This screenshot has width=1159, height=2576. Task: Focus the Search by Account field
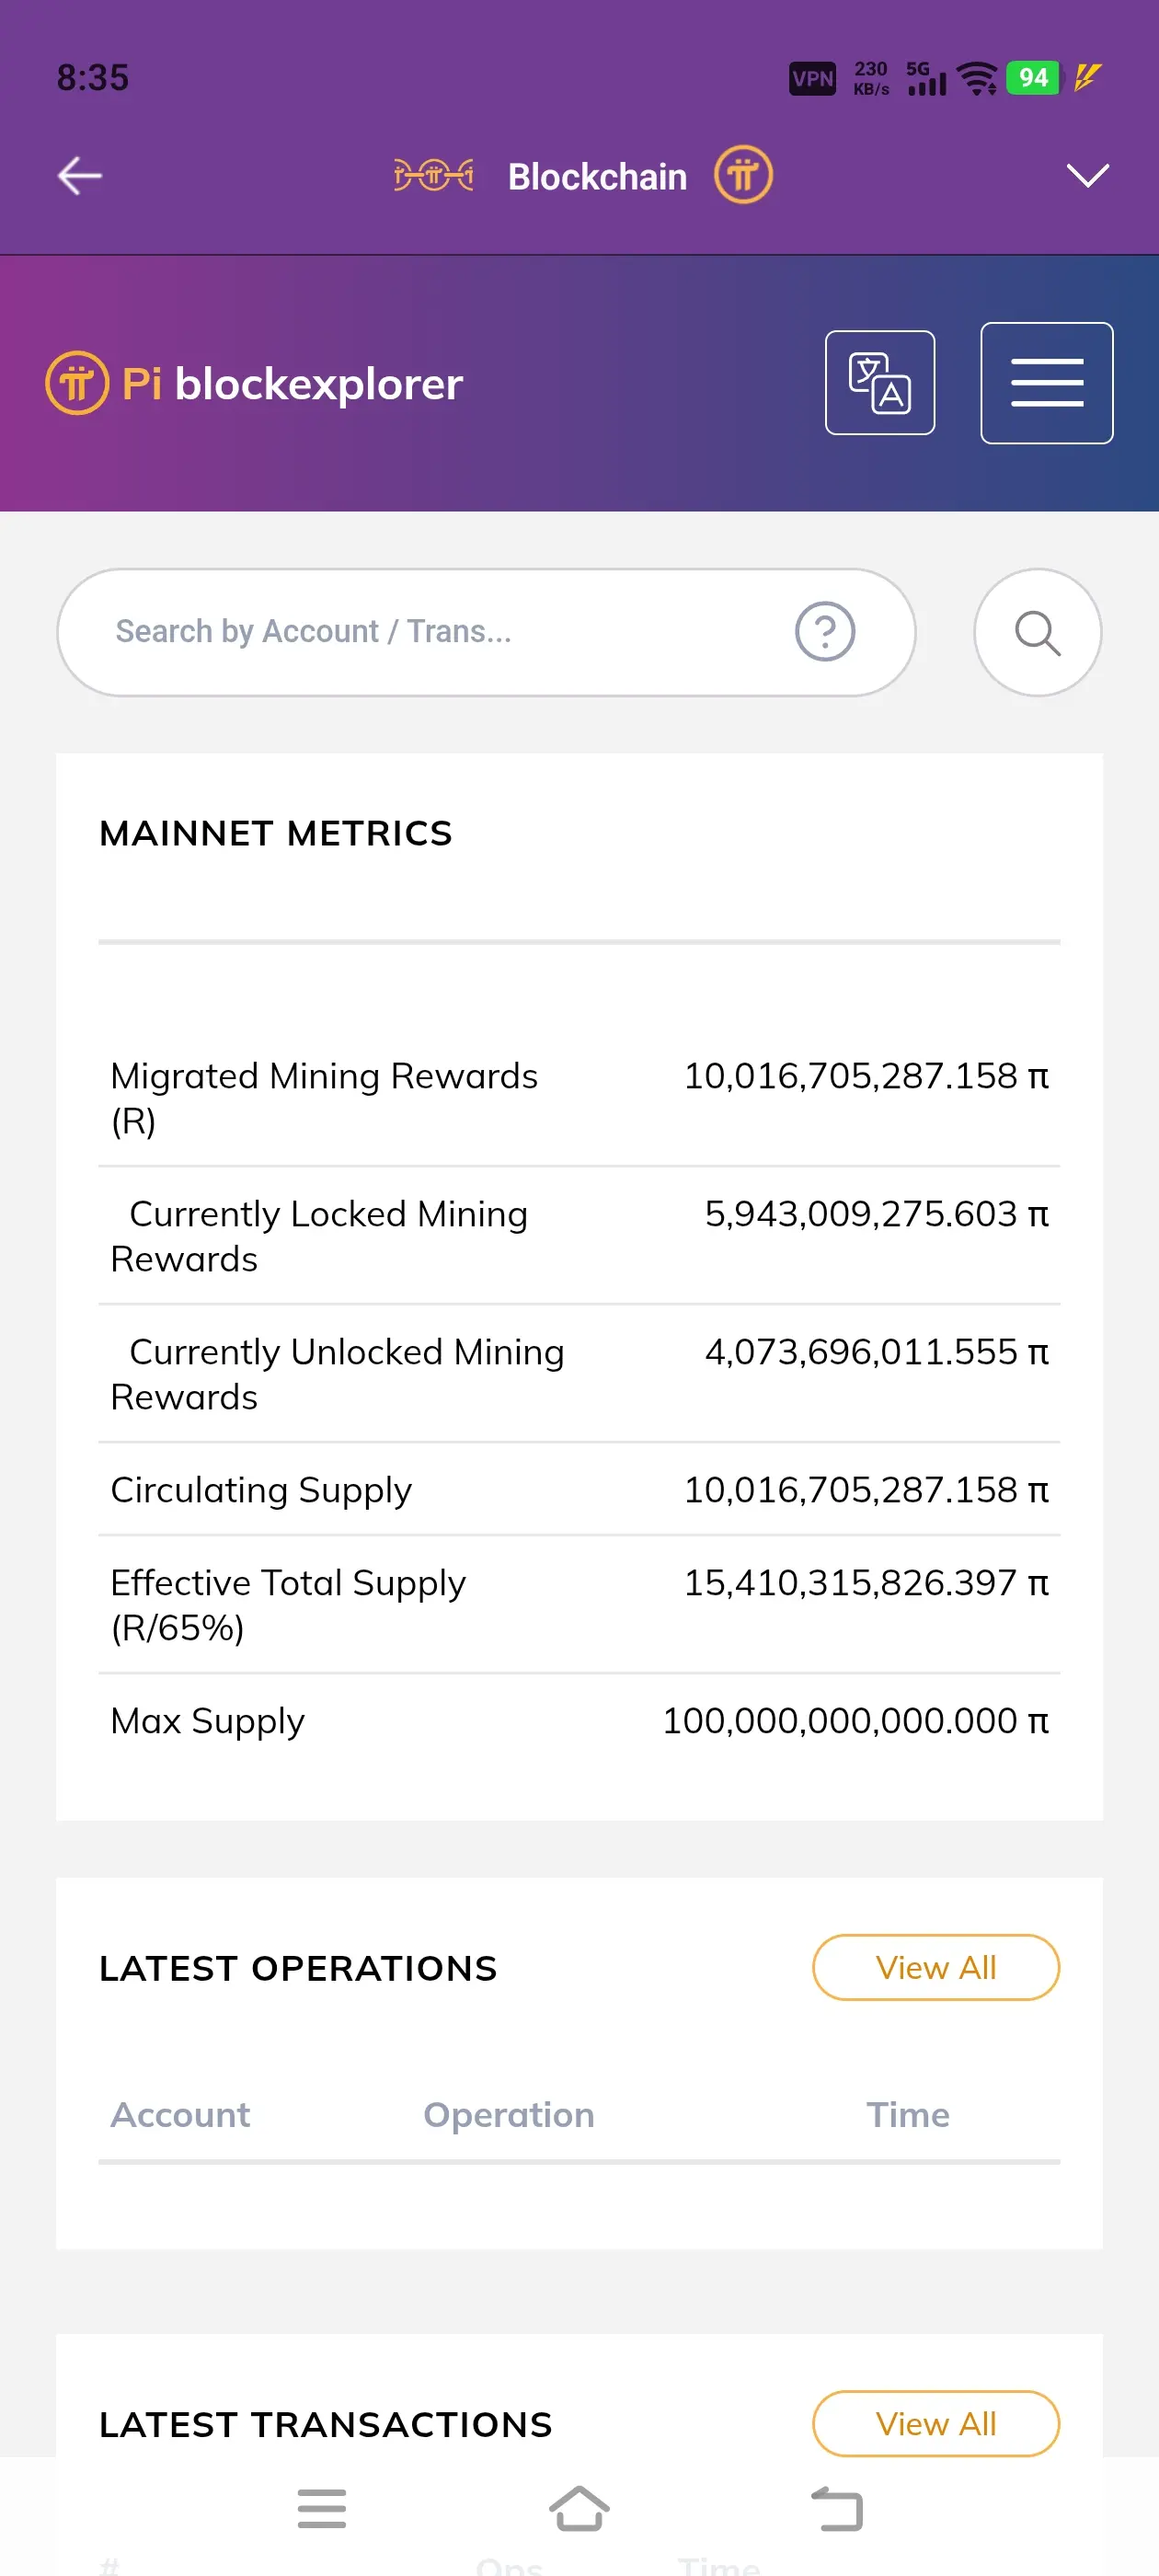coord(440,632)
